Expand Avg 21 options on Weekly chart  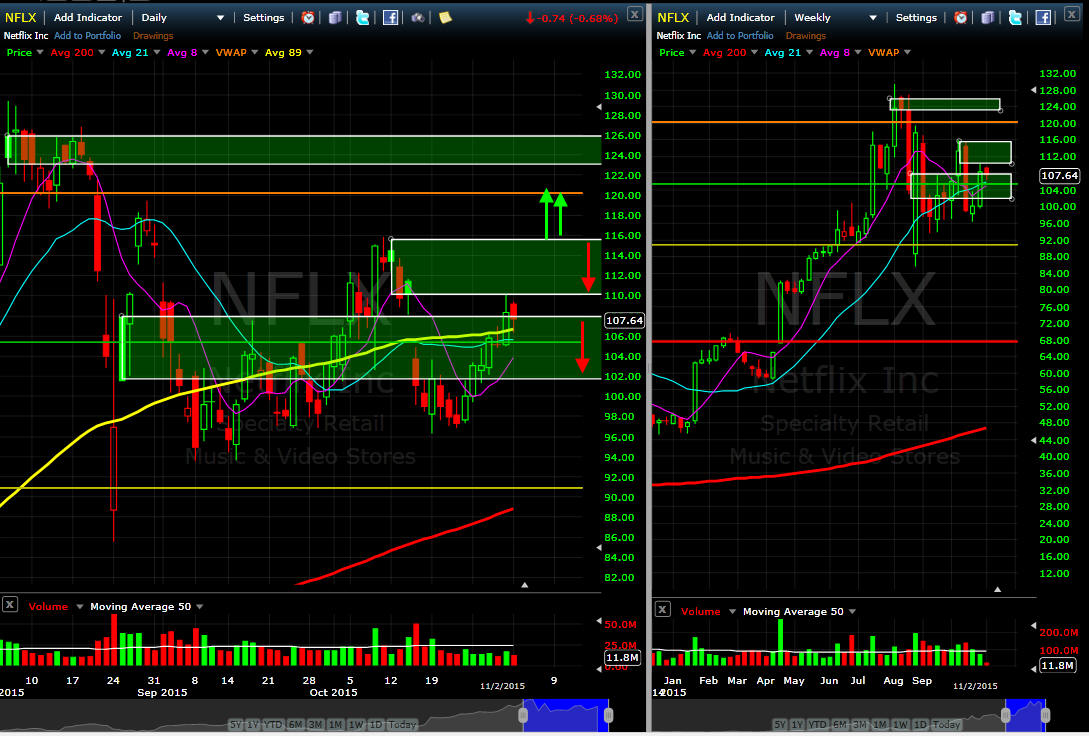810,53
